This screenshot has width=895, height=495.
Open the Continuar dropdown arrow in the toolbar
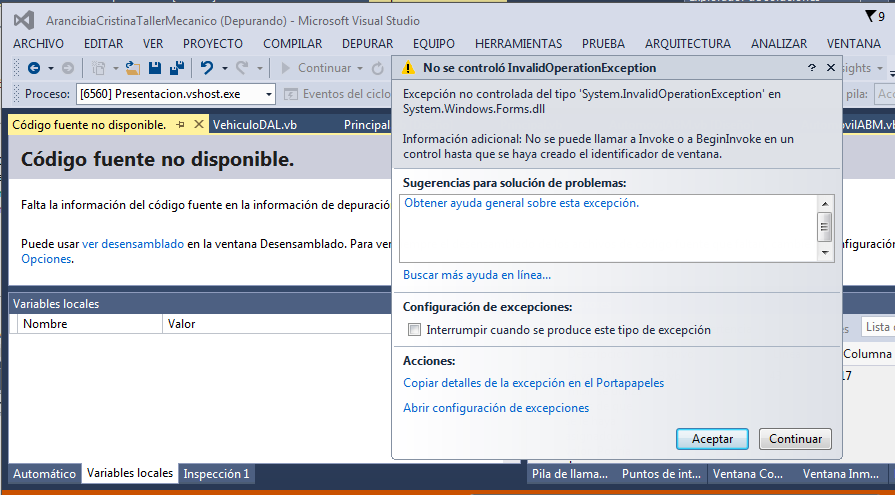pos(360,69)
